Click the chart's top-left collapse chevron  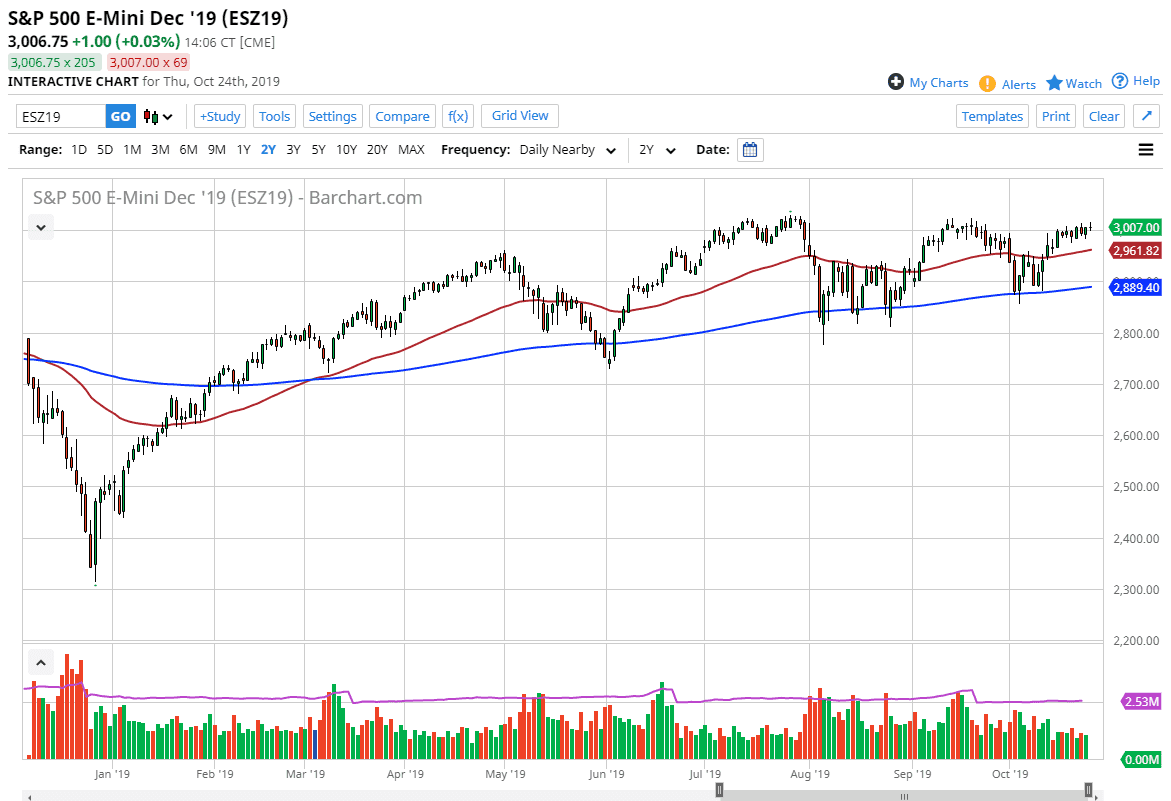coord(41,227)
